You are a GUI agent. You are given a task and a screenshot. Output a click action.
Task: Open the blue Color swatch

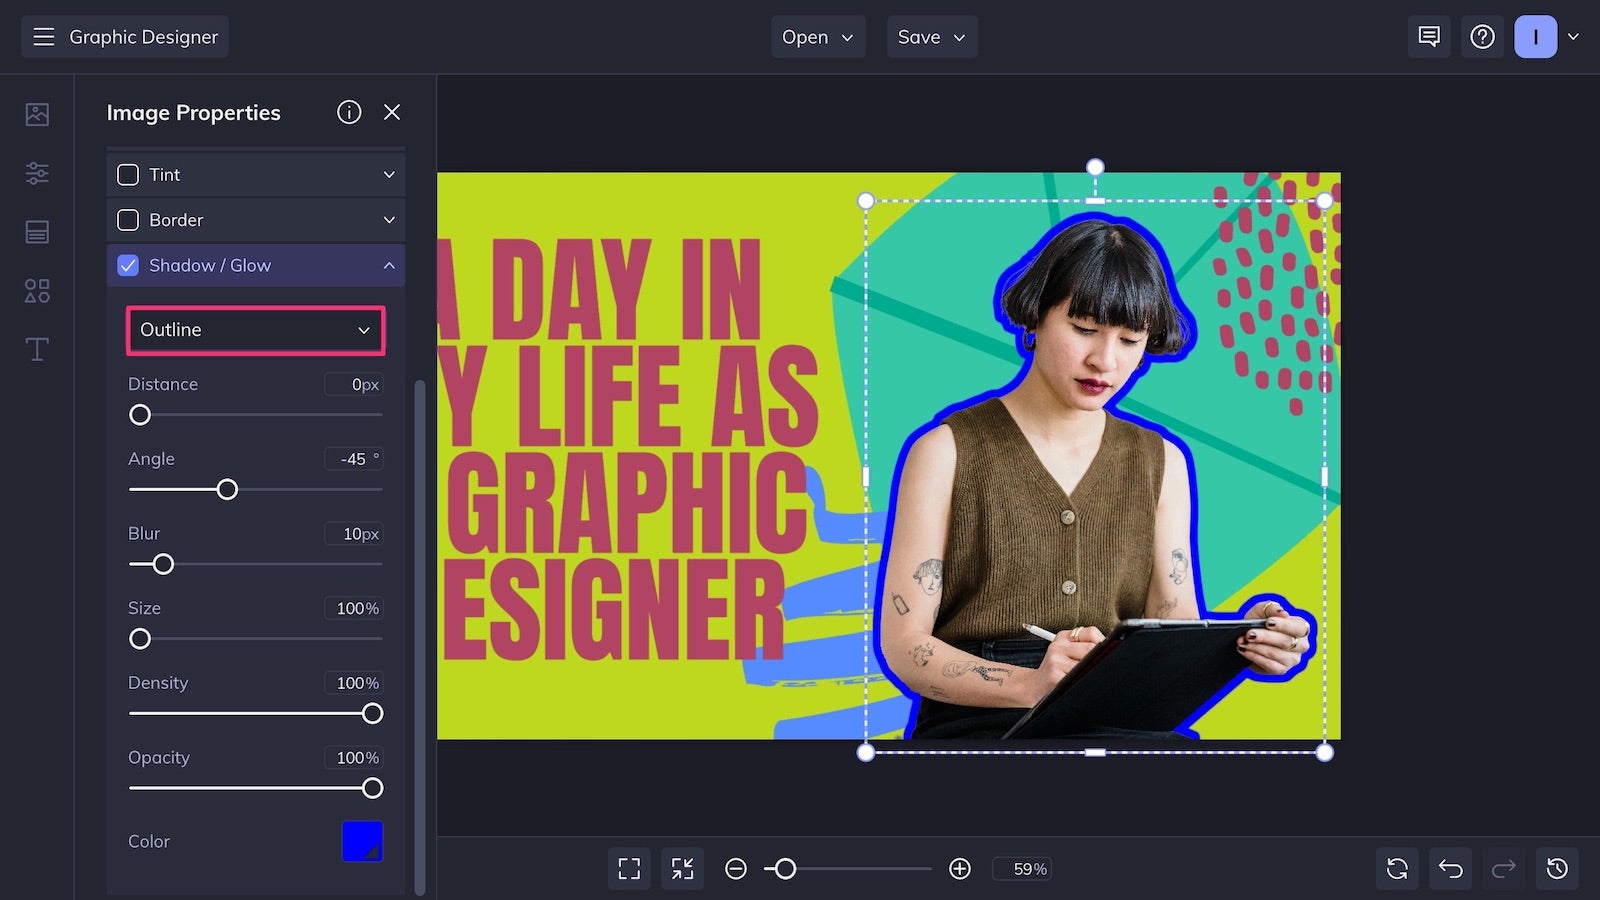tap(362, 841)
